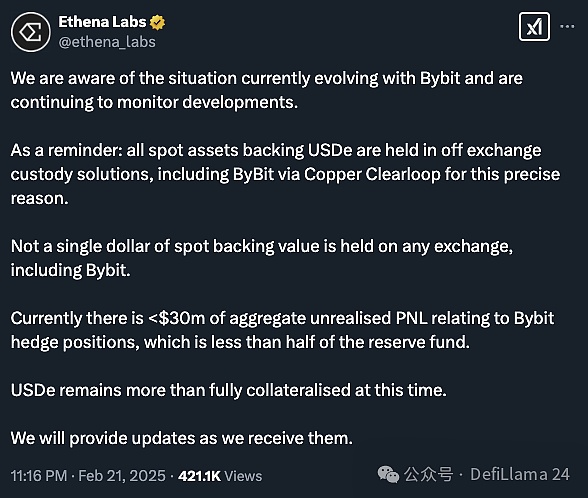The height and width of the screenshot is (498, 588).
Task: Click the 公众号 watermark text
Action: coord(429,474)
